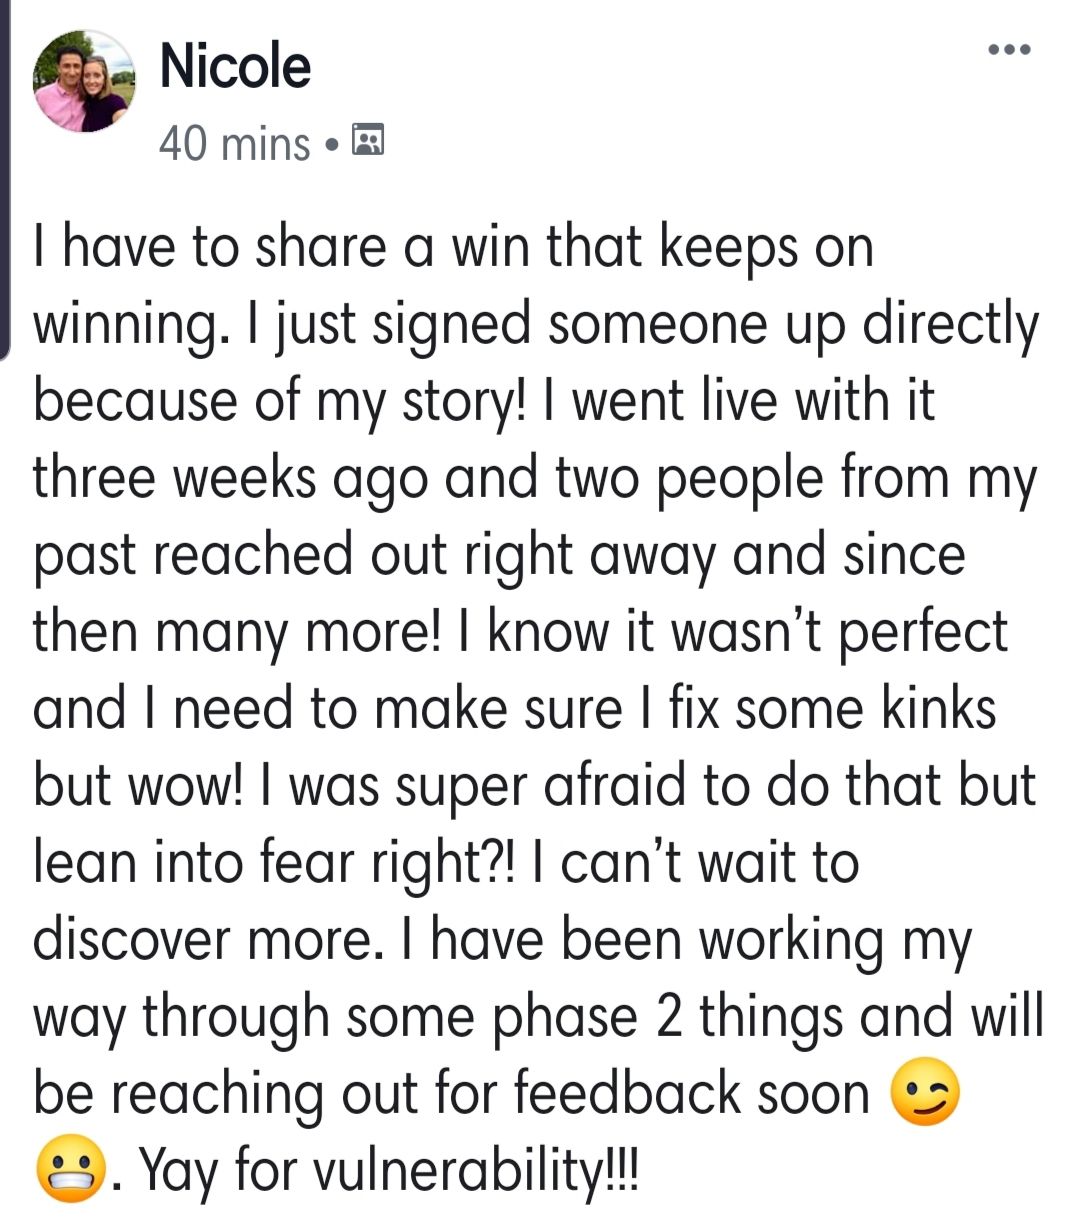Viewport: 1080px width, 1226px height.
Task: Open the three-dot post options menu
Action: pyautogui.click(x=1008, y=49)
